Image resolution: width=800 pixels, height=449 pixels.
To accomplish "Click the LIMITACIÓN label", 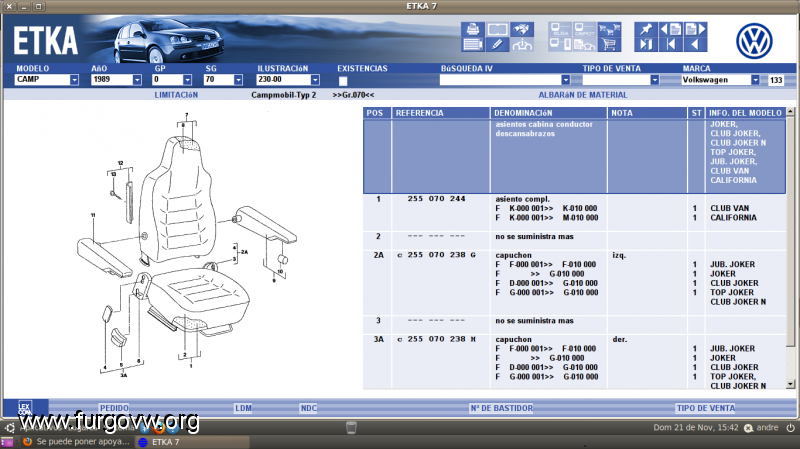I will [x=176, y=95].
